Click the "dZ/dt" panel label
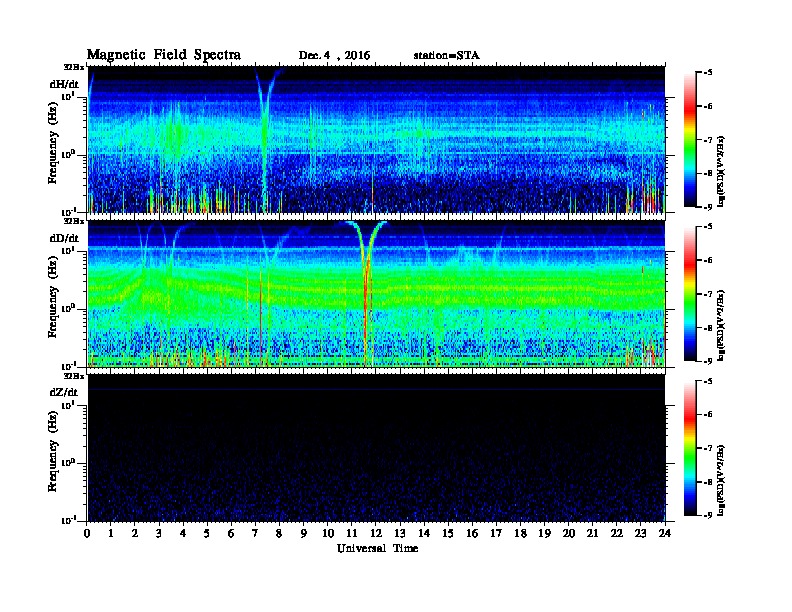This screenshot has height=612, width=792. 64,392
